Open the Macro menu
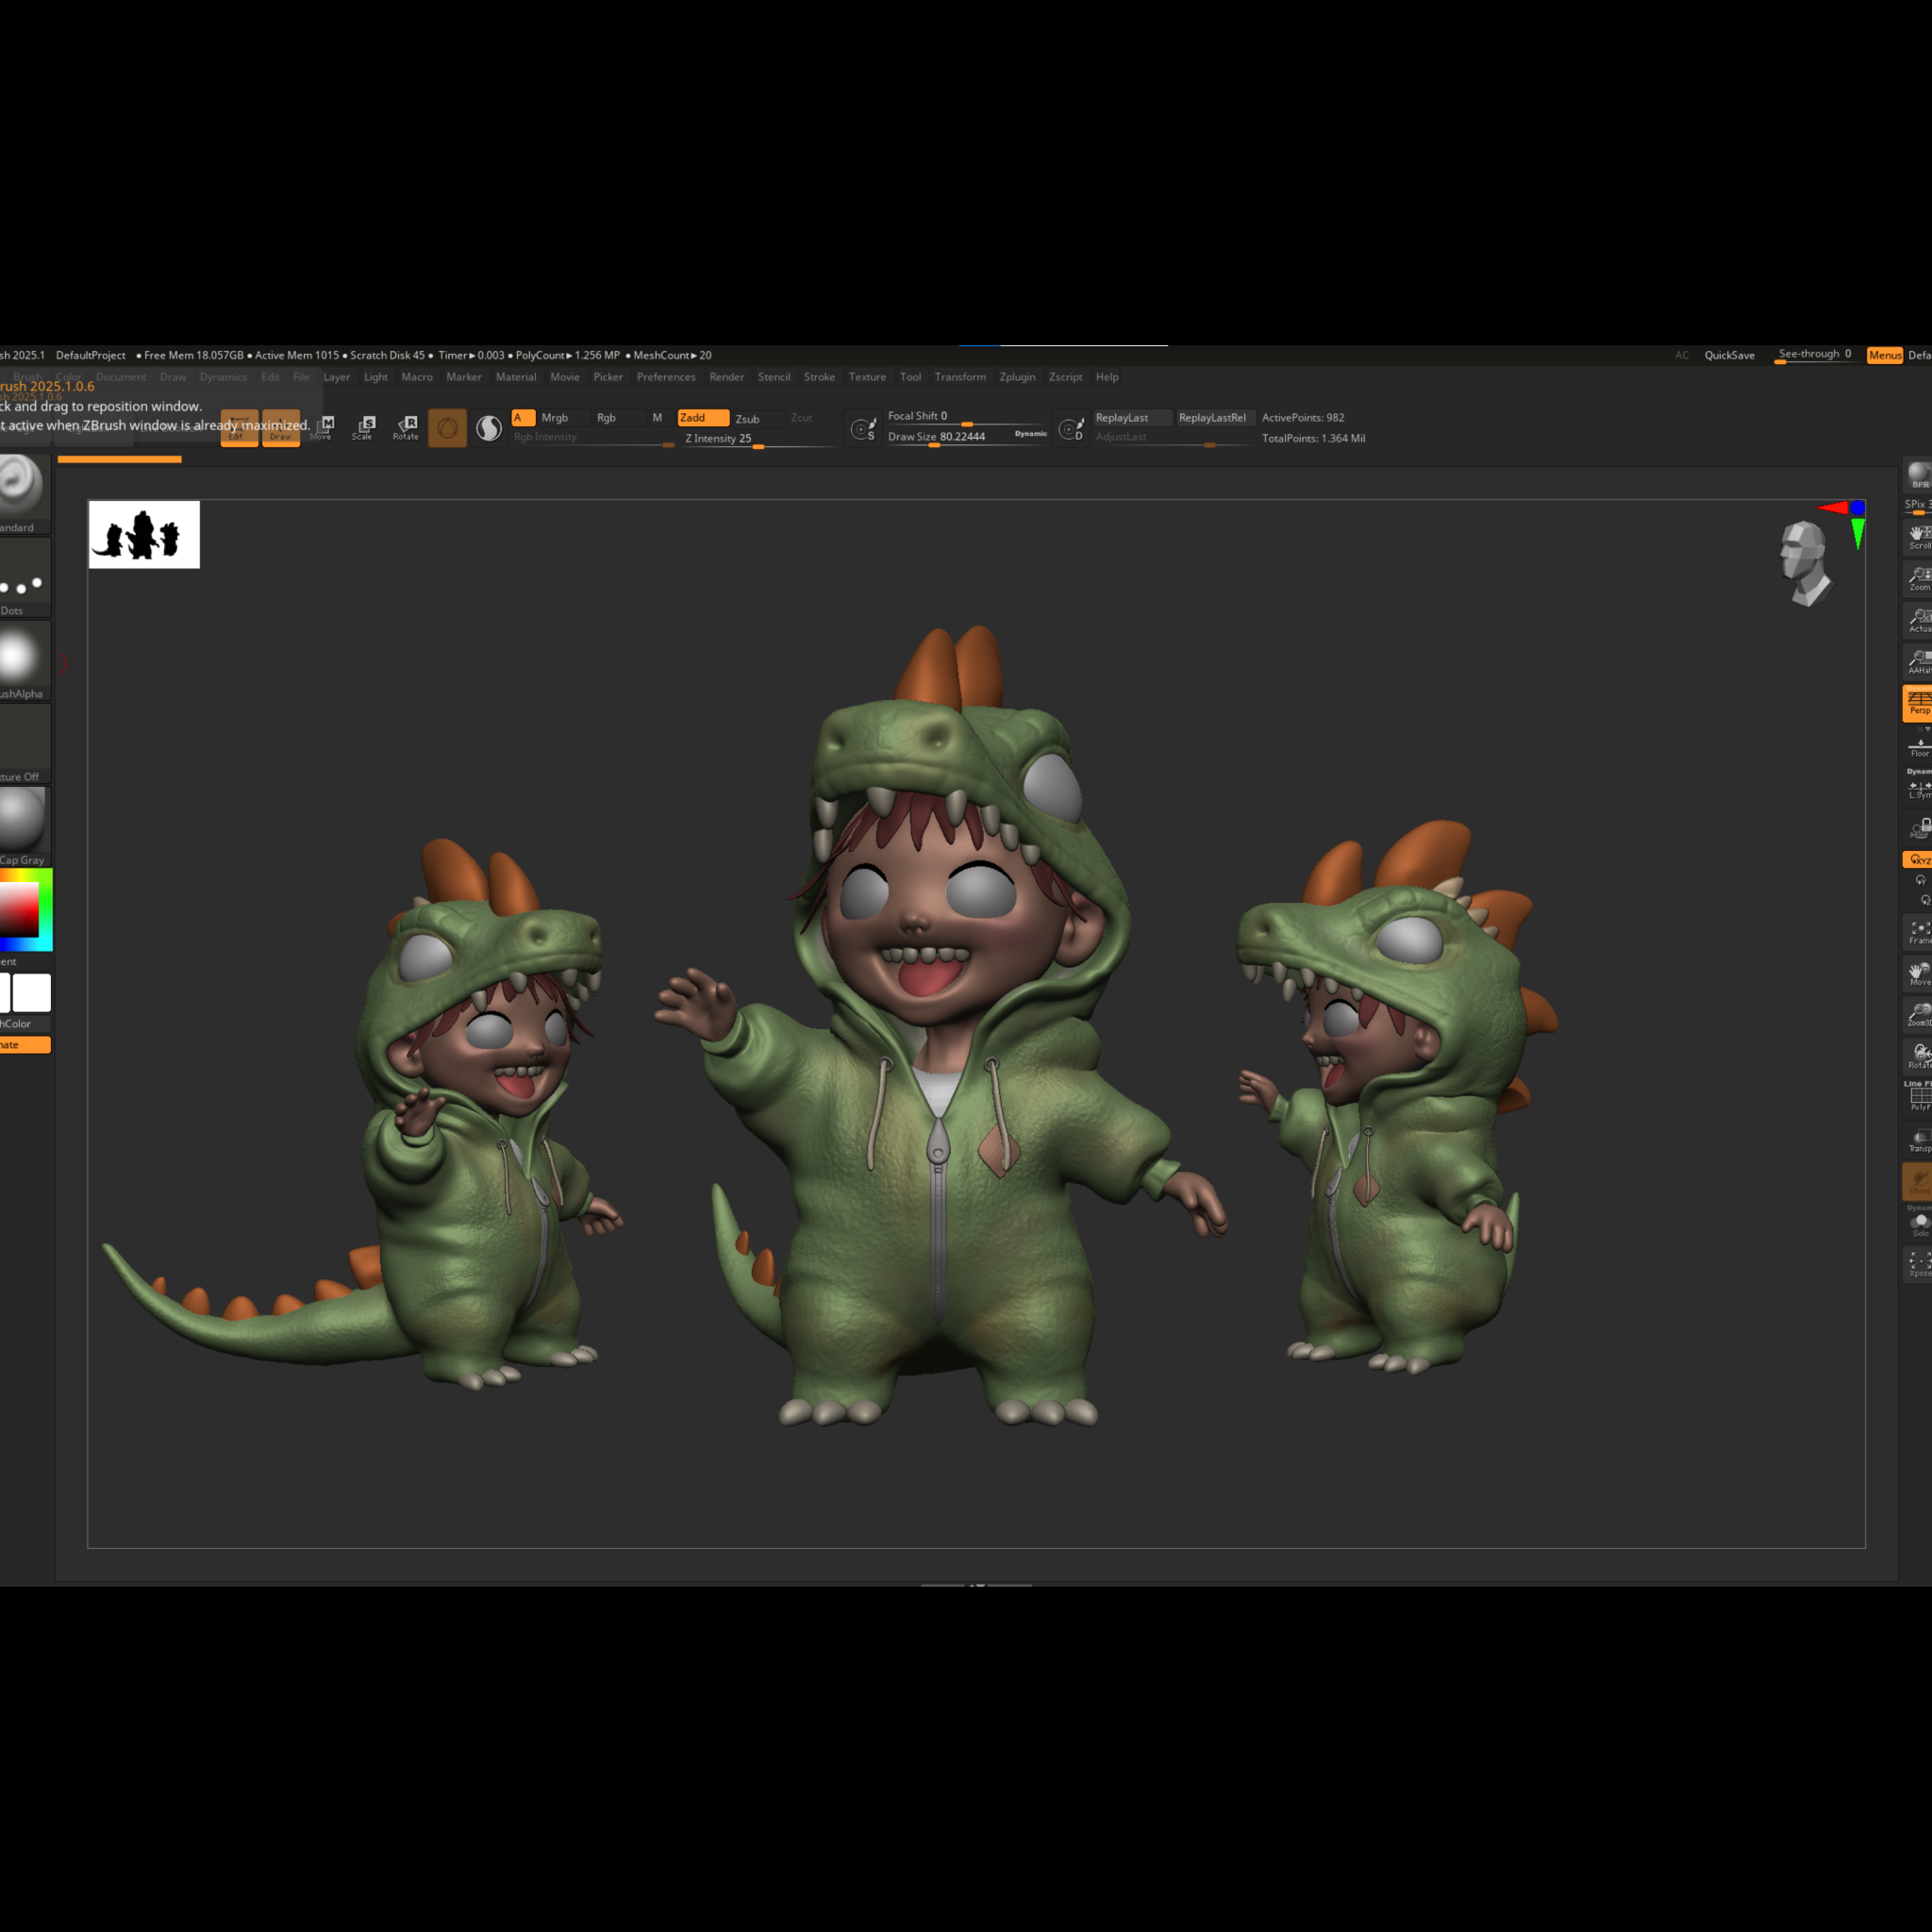The width and height of the screenshot is (1932, 1932). tap(417, 377)
